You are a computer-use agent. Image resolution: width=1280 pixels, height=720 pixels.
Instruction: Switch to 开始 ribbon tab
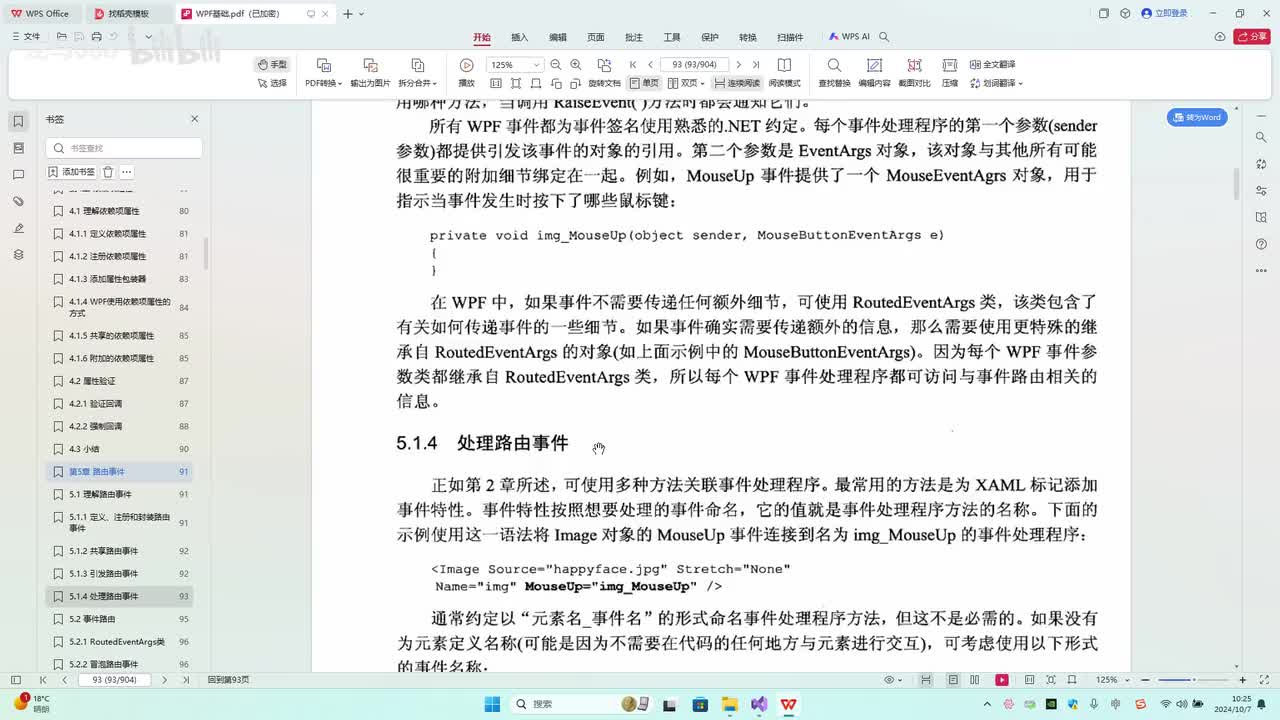(x=482, y=37)
